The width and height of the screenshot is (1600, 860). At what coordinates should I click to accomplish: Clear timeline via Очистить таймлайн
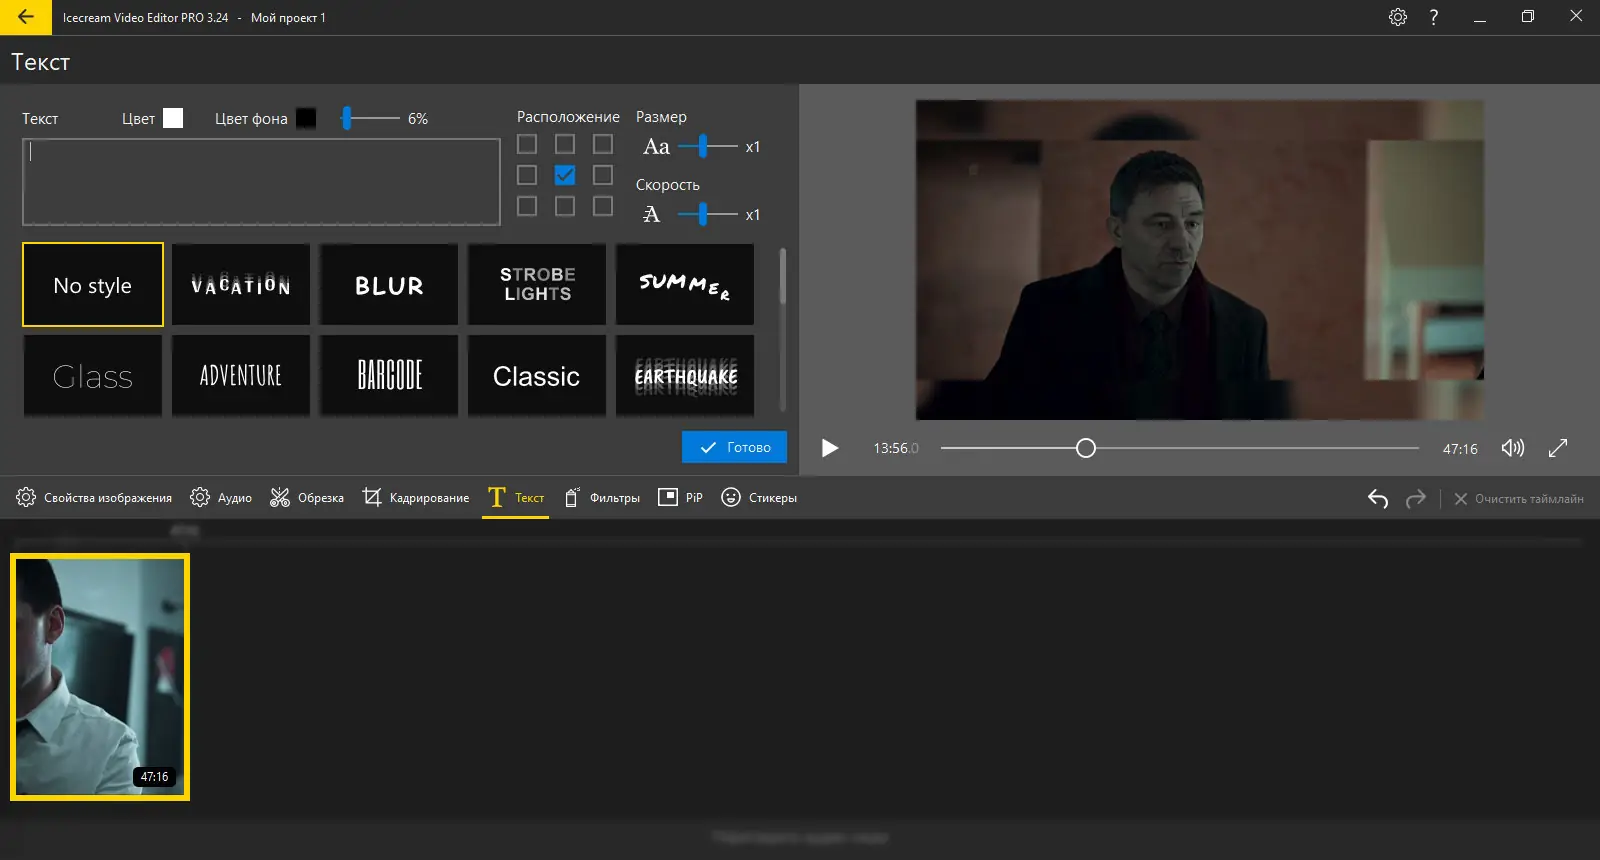tap(1518, 498)
